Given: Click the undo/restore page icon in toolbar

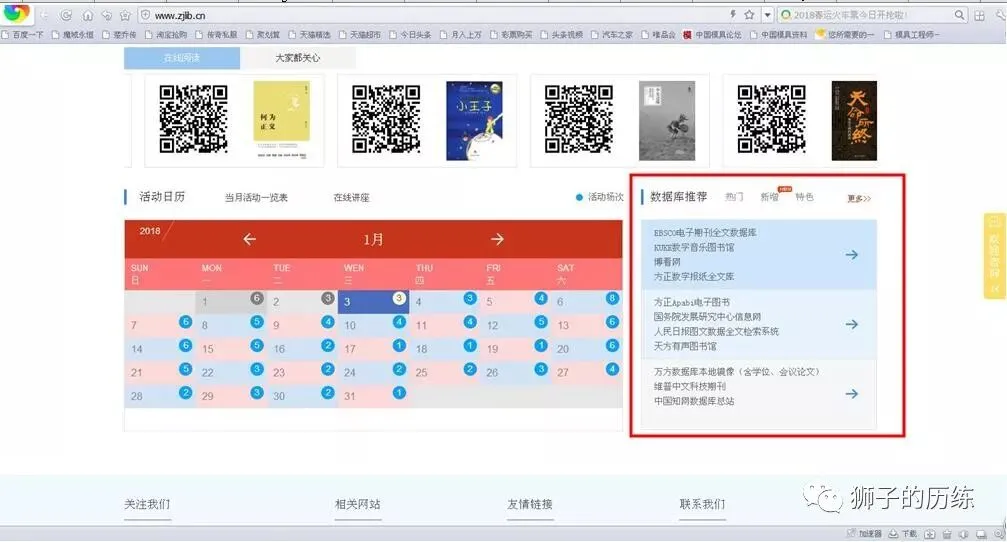Looking at the screenshot, I should pos(107,15).
